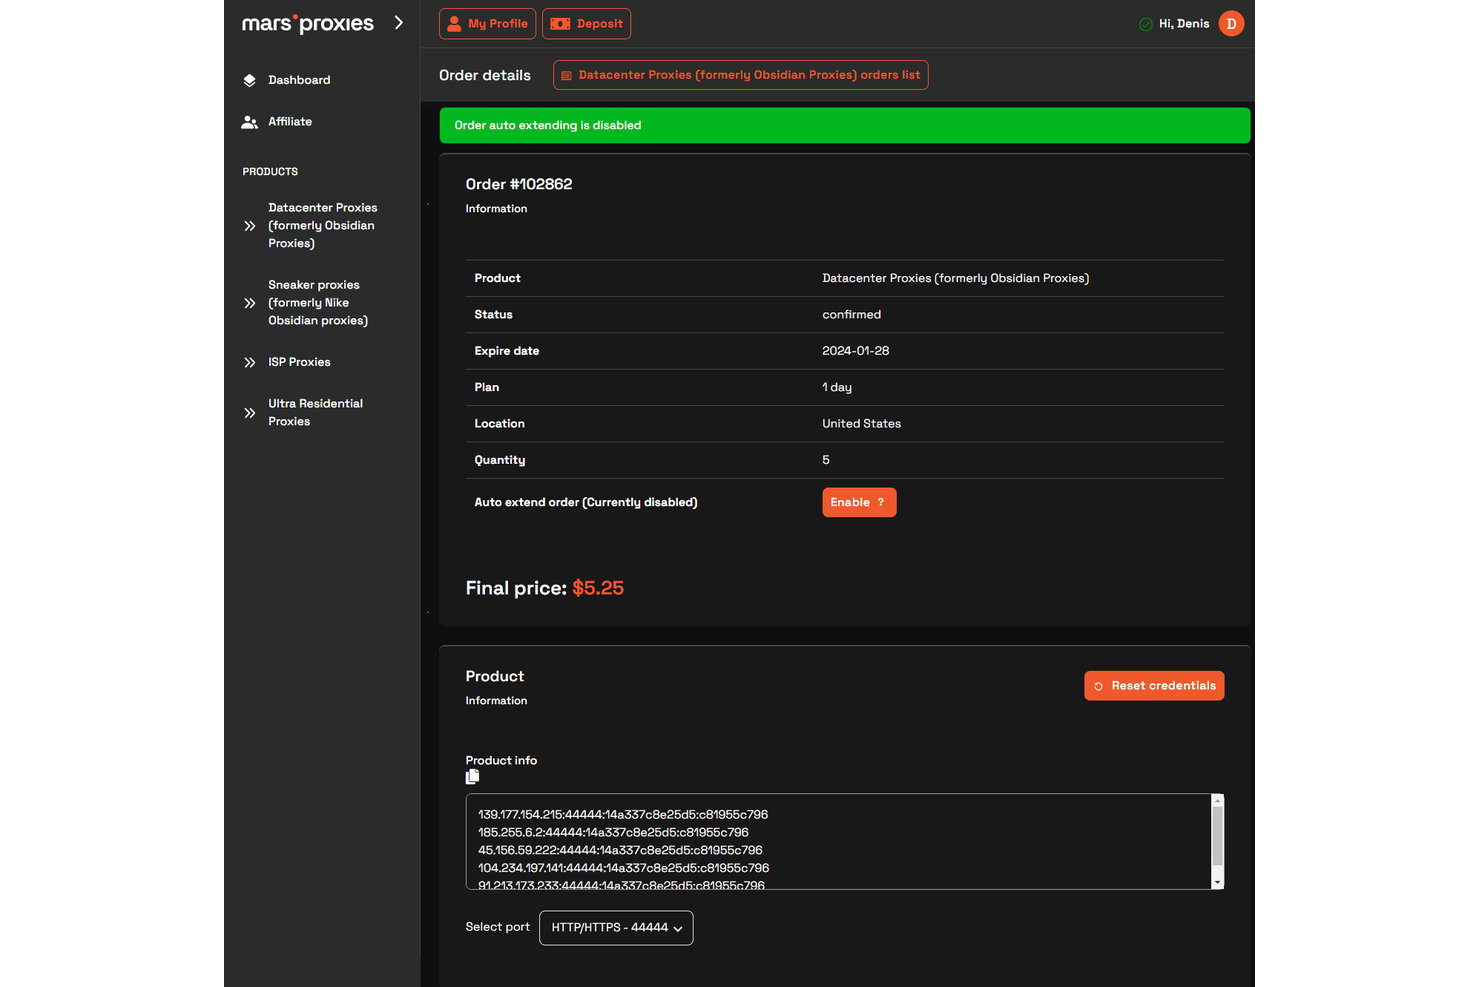Click the status value 'confirmed'
Image resolution: width=1480 pixels, height=987 pixels.
pyautogui.click(x=852, y=315)
